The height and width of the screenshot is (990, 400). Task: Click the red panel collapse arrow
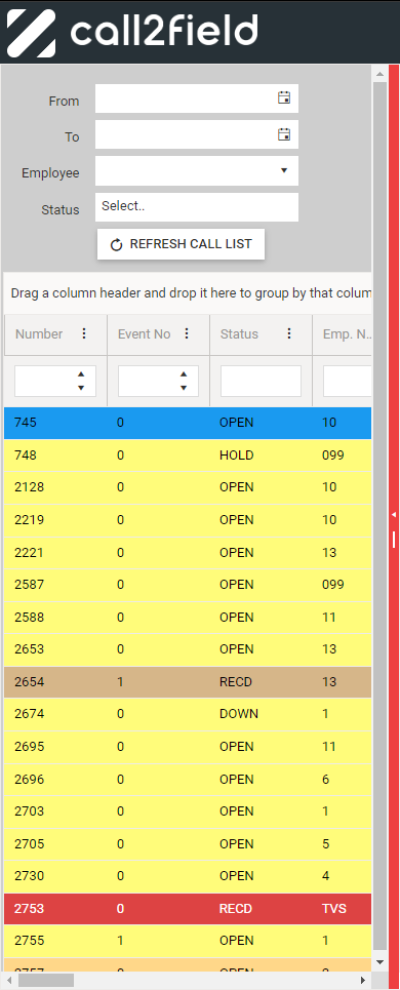coord(394,515)
